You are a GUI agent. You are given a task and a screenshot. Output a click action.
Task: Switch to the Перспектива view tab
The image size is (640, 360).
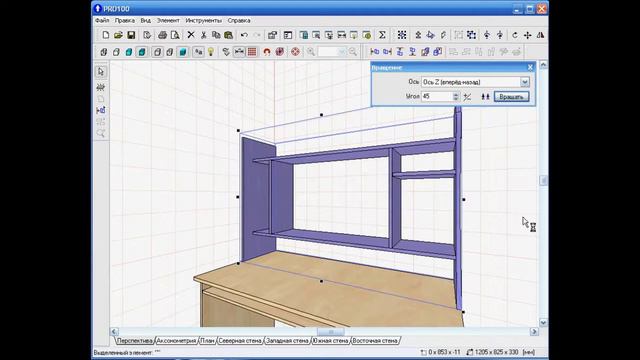point(134,340)
